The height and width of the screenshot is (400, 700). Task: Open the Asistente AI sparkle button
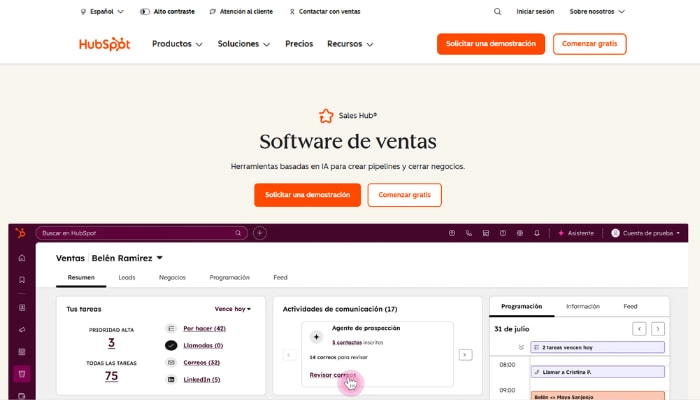[576, 233]
